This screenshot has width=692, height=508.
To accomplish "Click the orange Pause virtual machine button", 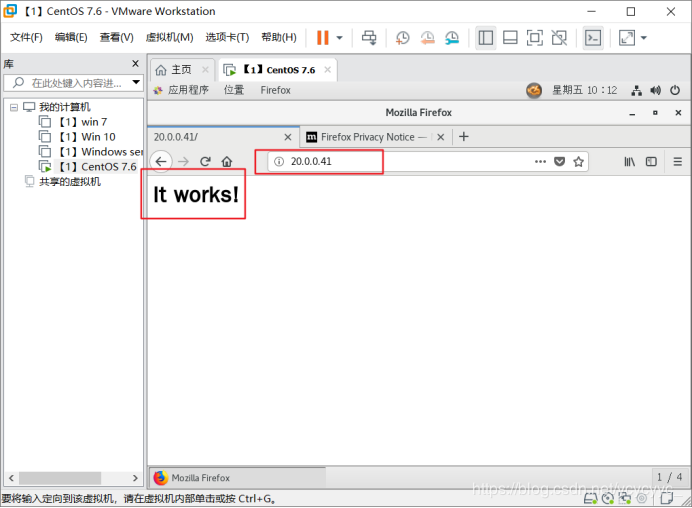I will 322,38.
